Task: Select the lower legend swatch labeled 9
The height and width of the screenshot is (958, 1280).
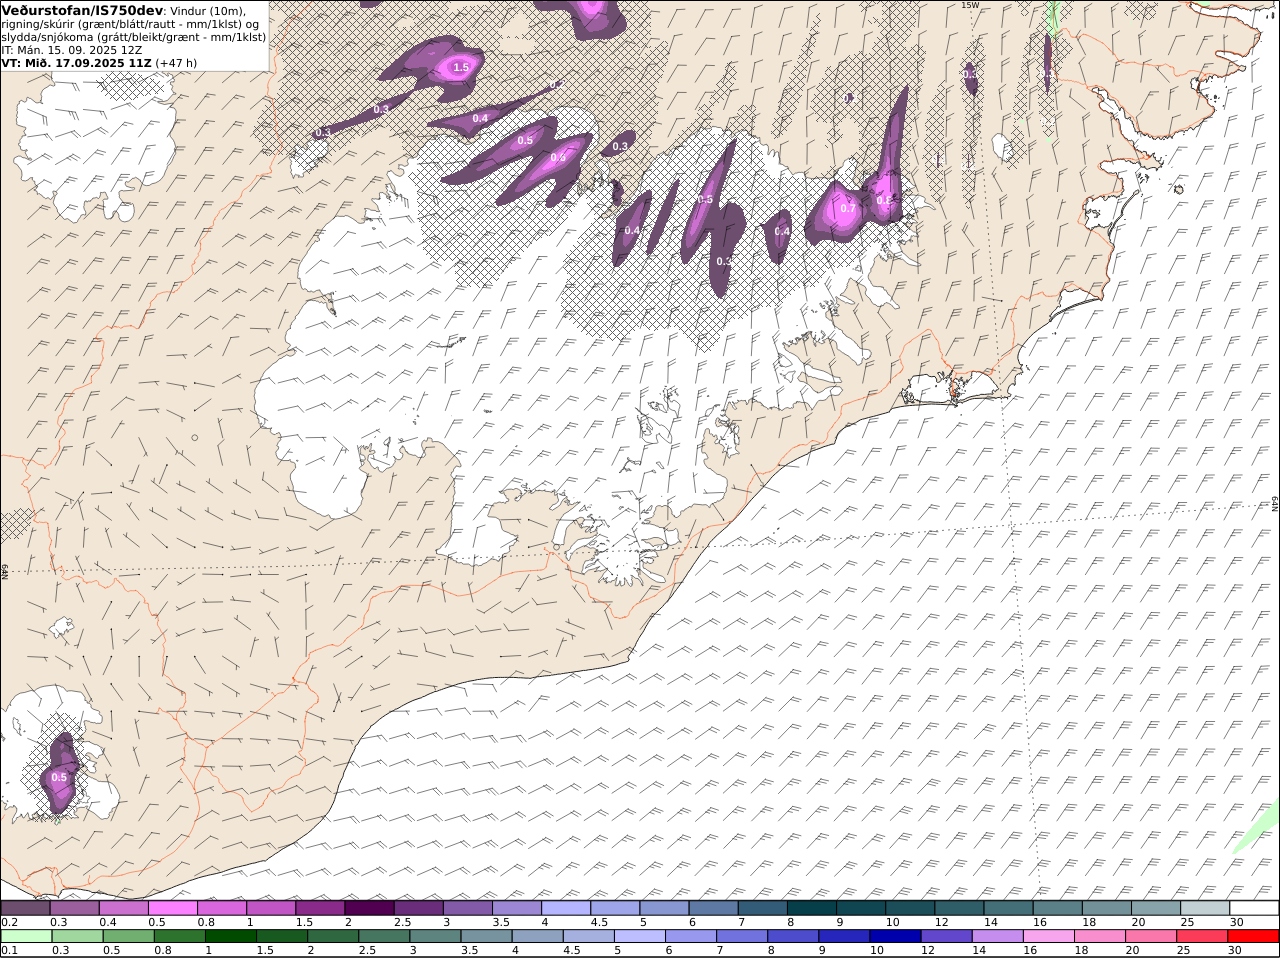Action: (x=843, y=937)
